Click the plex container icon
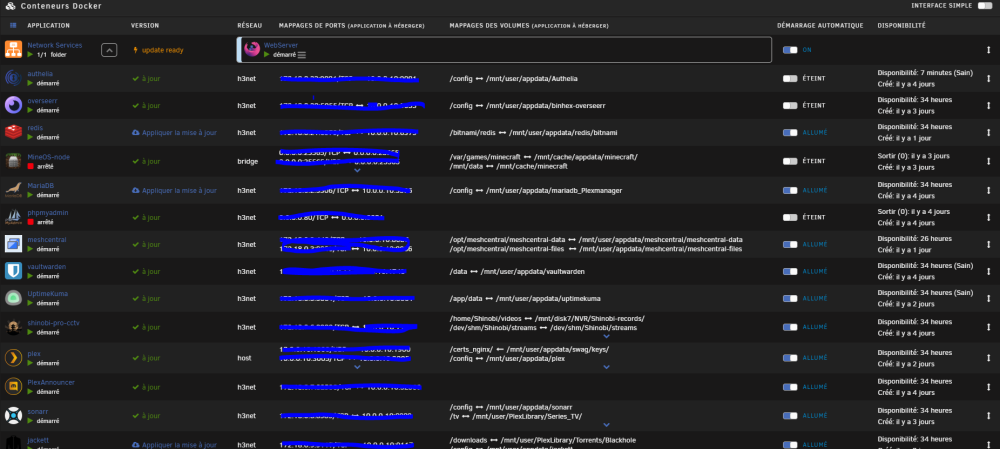The height and width of the screenshot is (449, 1000). pos(13,358)
